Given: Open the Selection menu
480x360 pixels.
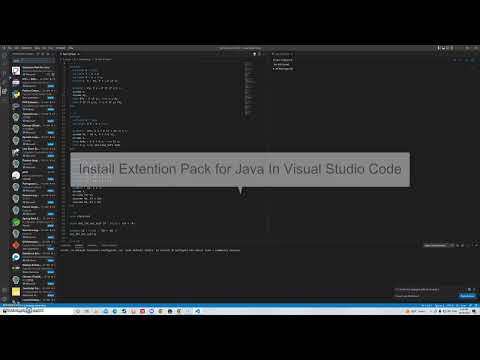Looking at the screenshot, I should tap(27, 48).
